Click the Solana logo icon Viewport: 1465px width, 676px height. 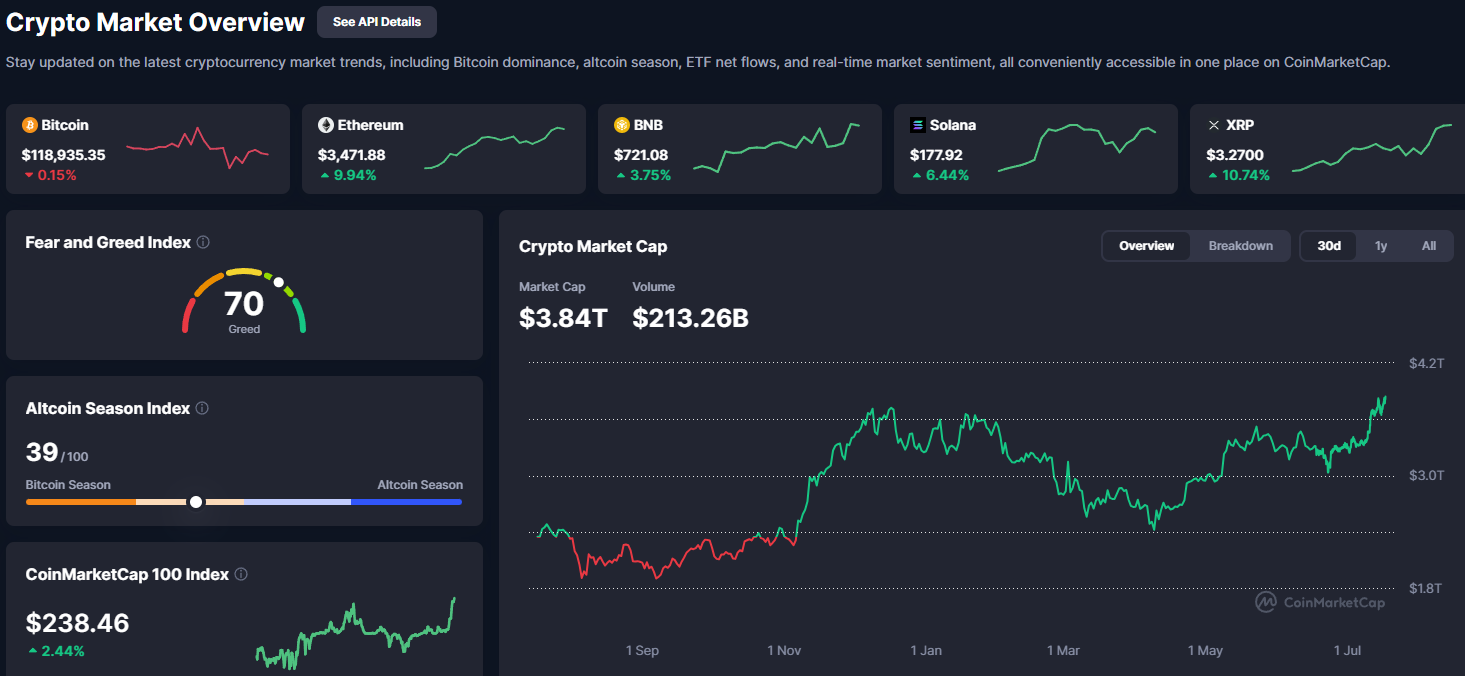[x=917, y=125]
